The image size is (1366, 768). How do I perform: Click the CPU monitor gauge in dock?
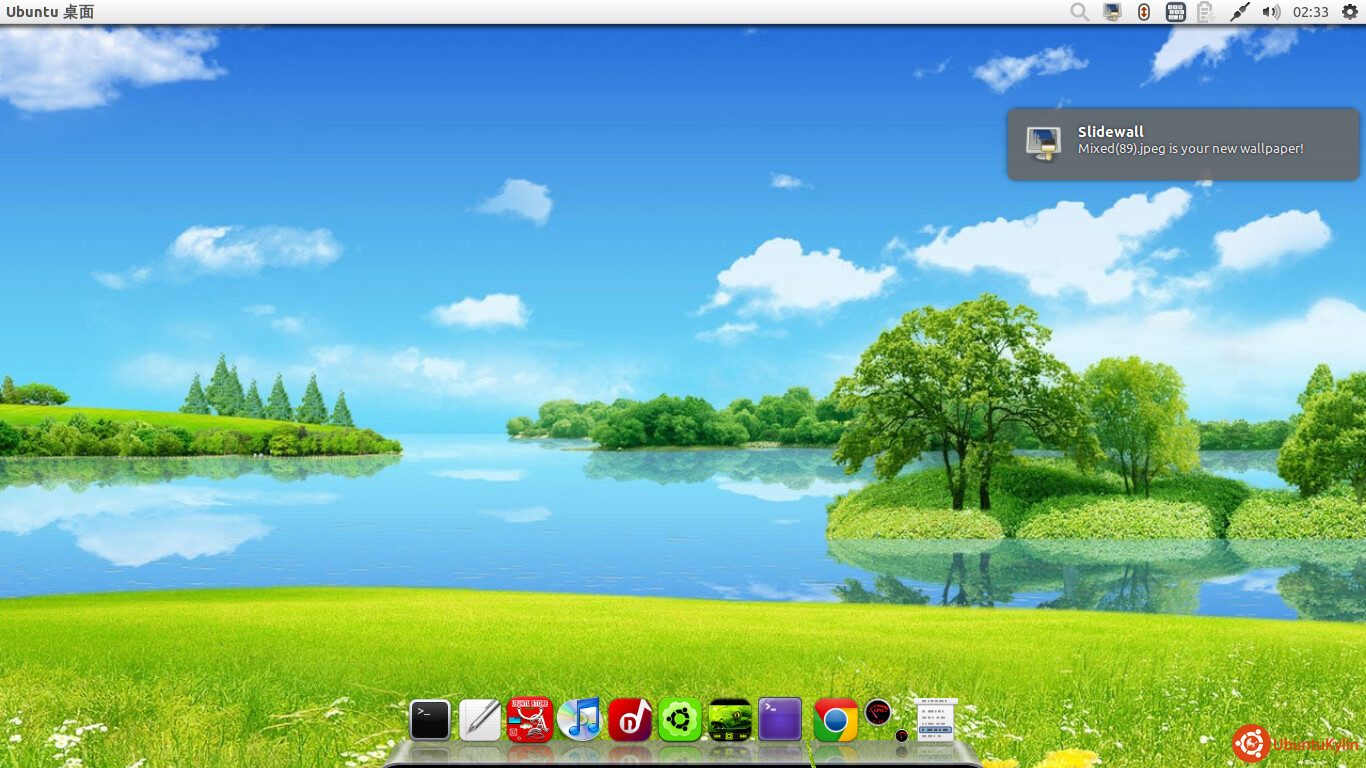point(878,713)
